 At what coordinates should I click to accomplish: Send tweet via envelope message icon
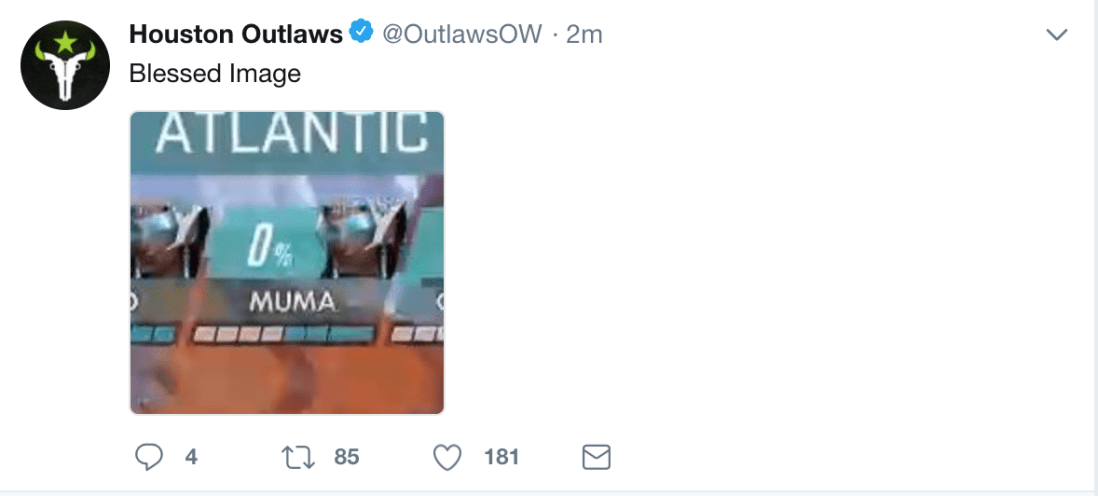point(597,457)
